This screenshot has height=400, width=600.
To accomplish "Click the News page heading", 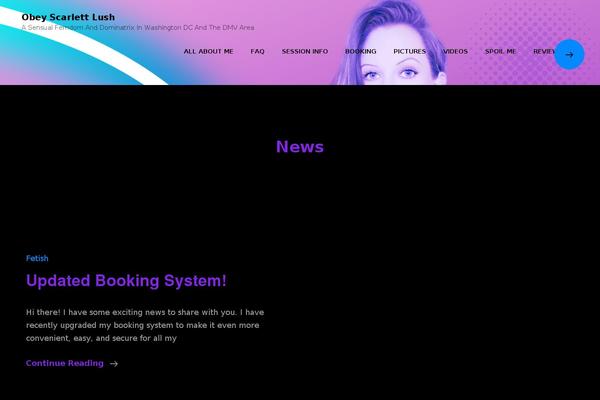I will [x=300, y=147].
